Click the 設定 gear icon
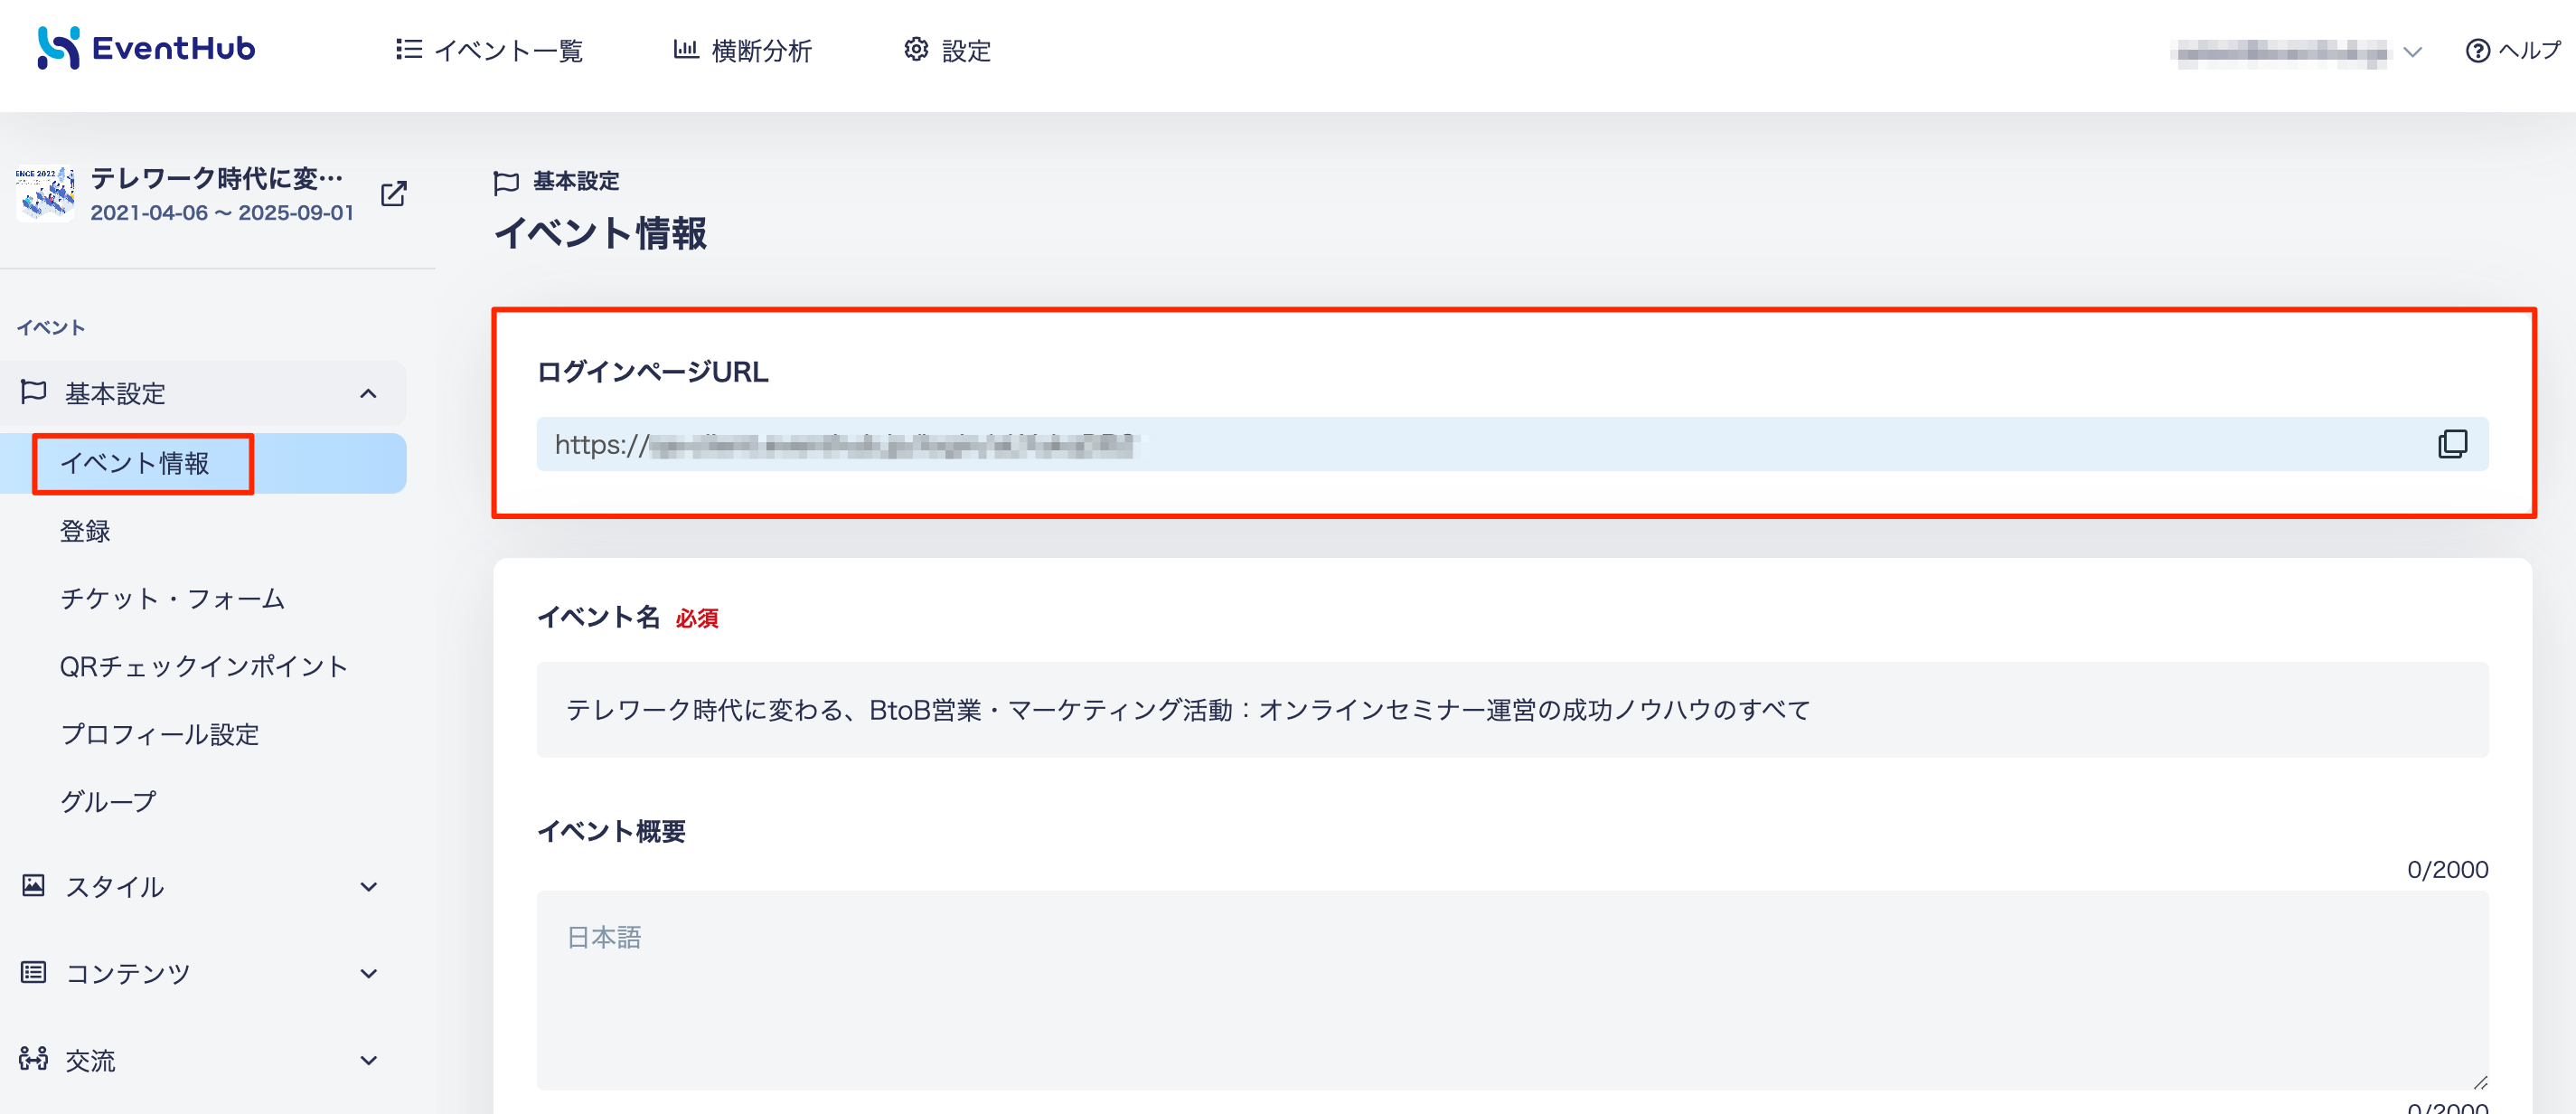The image size is (2576, 1114). (916, 49)
